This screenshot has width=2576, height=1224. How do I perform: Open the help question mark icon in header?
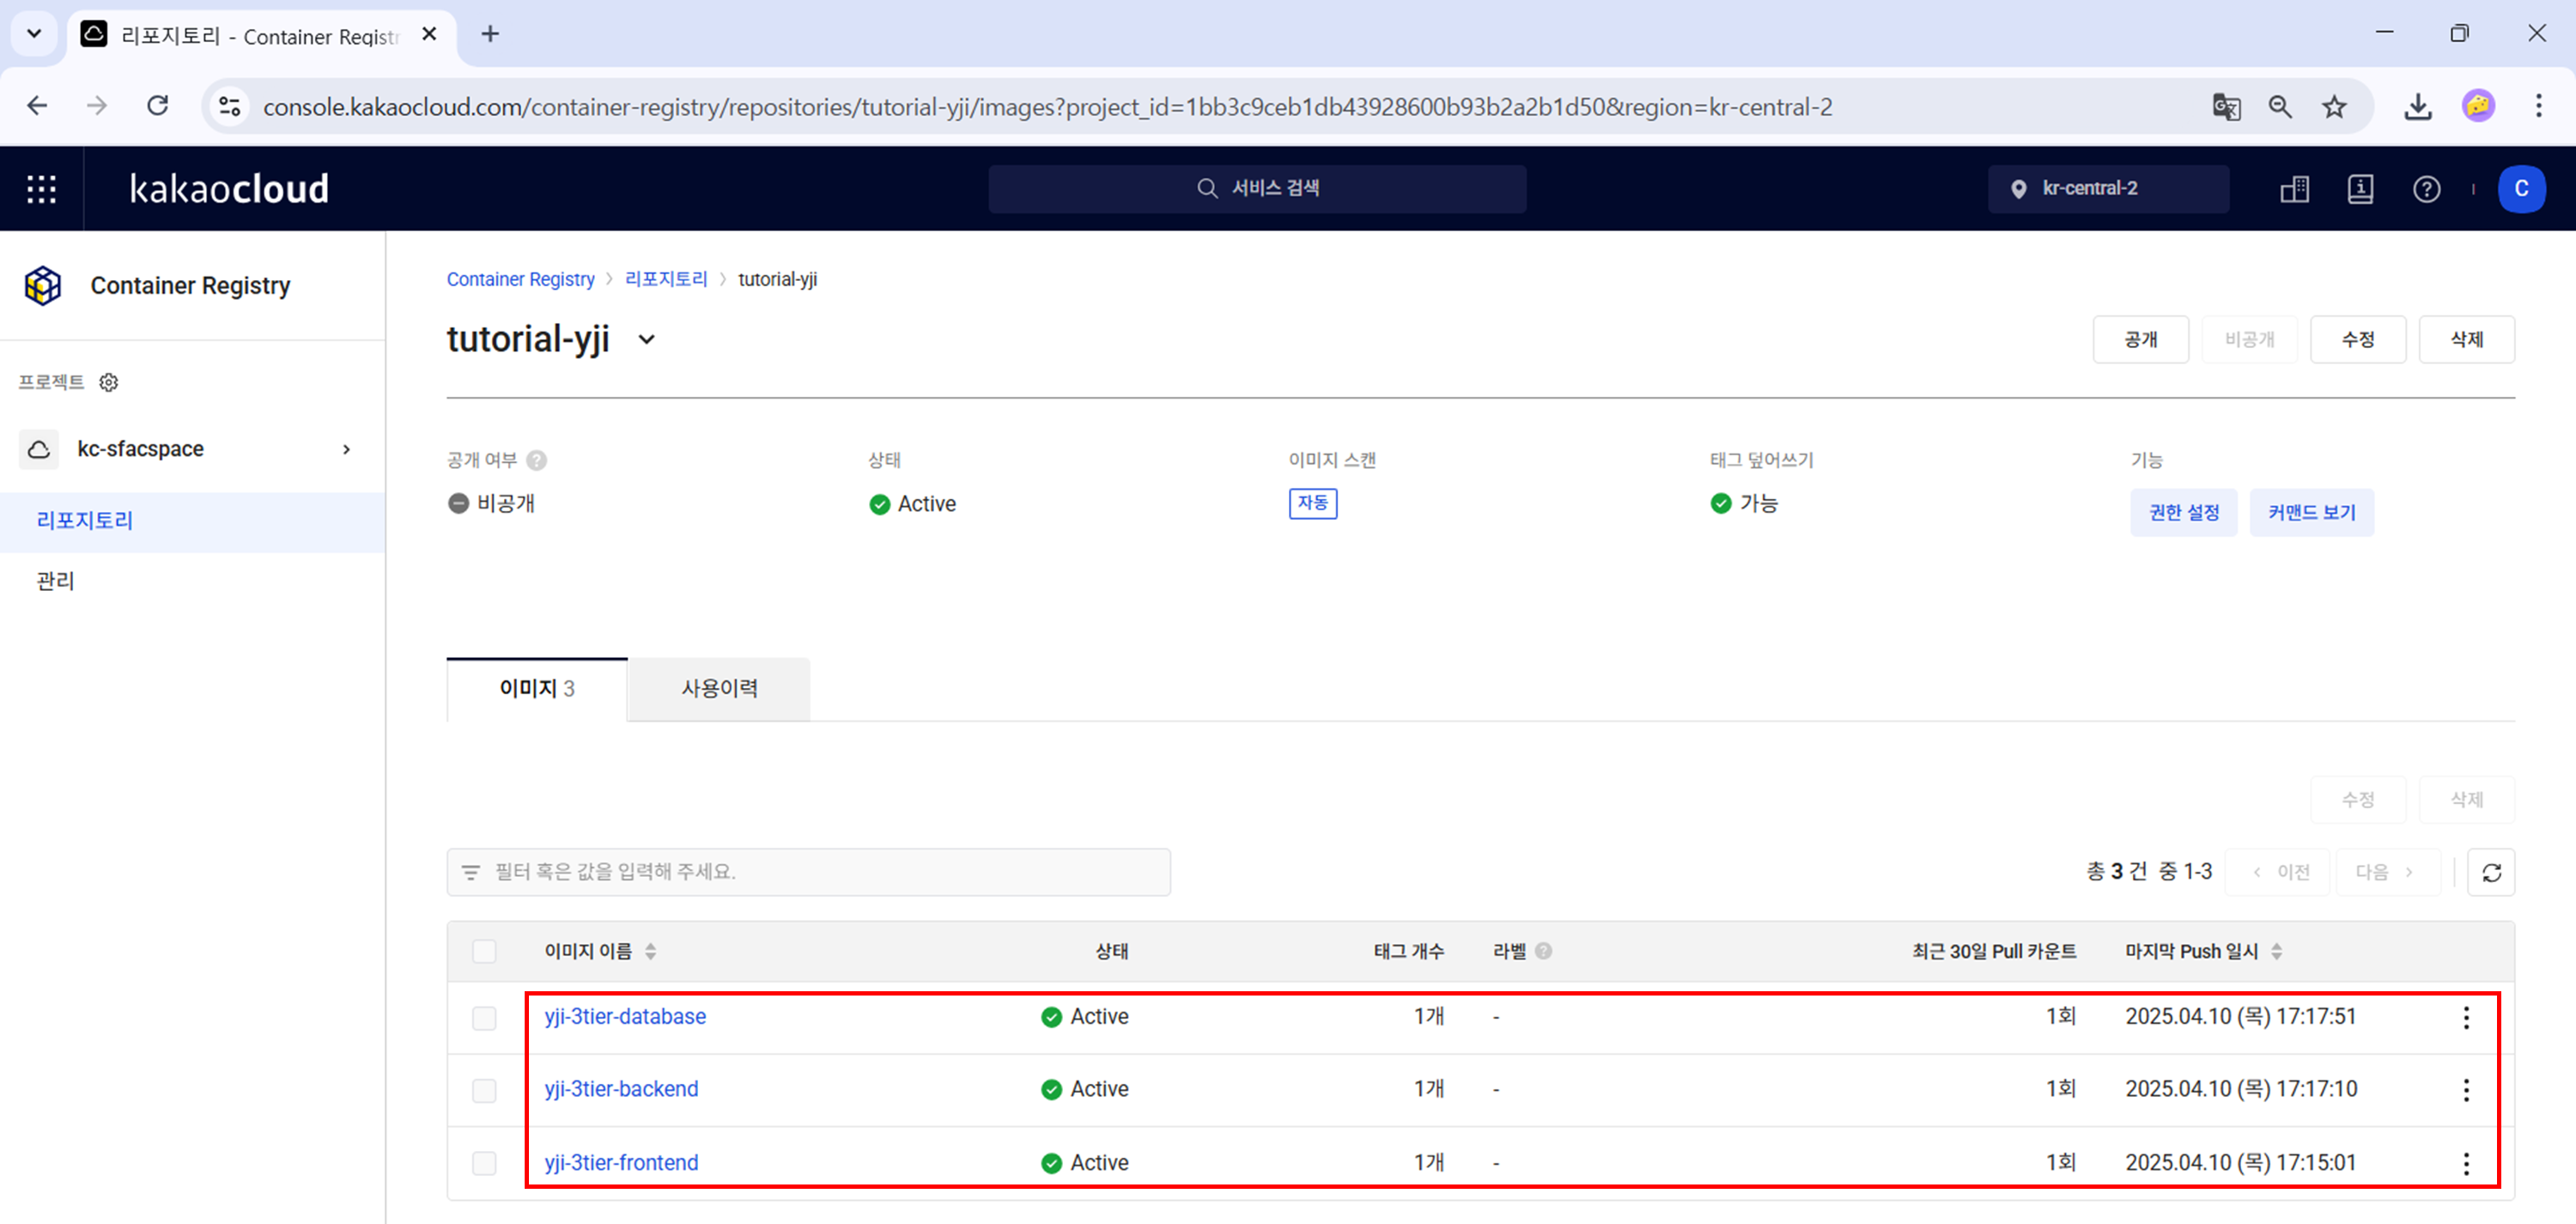point(2426,189)
